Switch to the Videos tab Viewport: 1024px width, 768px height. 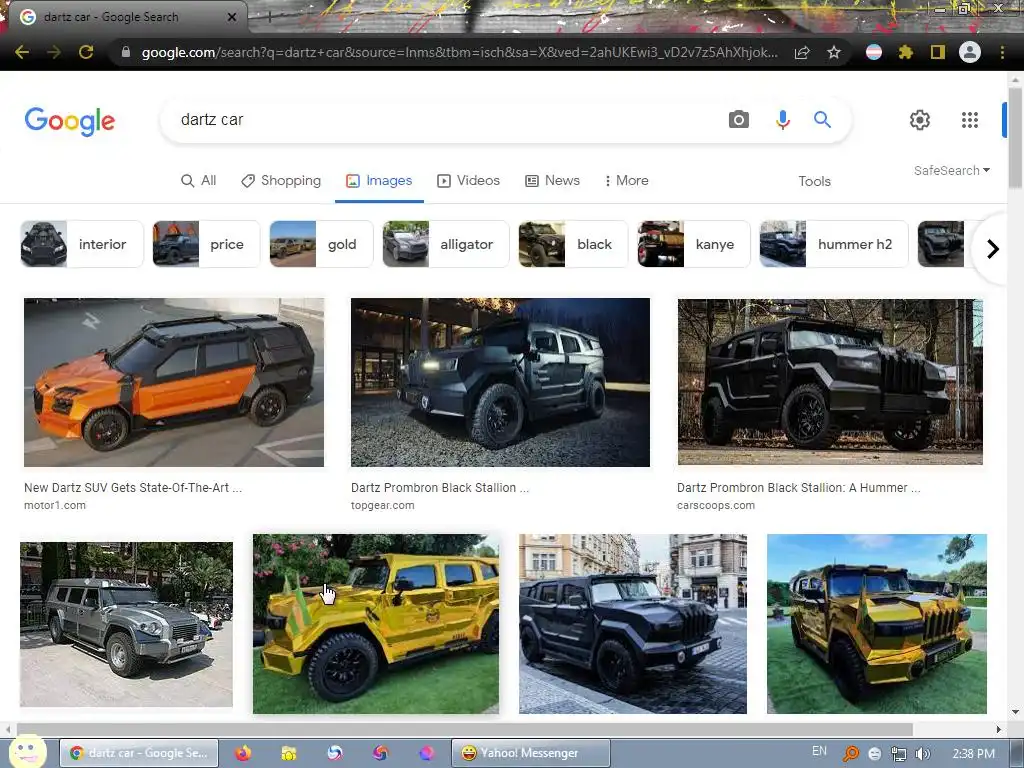(468, 181)
